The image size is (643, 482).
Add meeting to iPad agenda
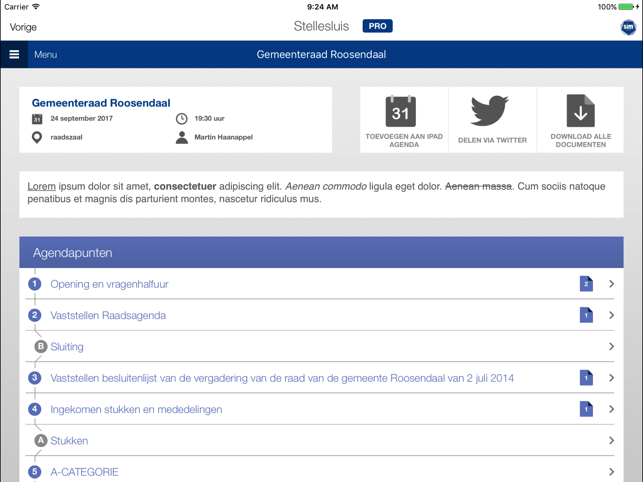(404, 120)
